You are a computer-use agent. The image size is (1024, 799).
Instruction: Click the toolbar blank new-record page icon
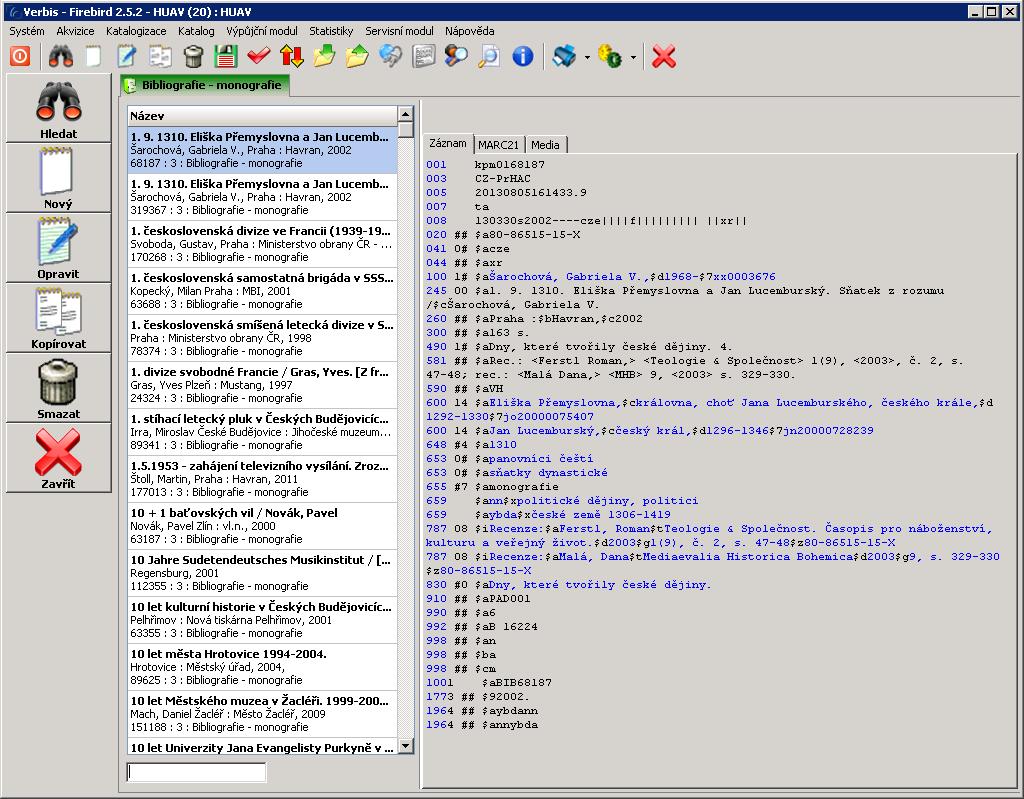tap(93, 56)
